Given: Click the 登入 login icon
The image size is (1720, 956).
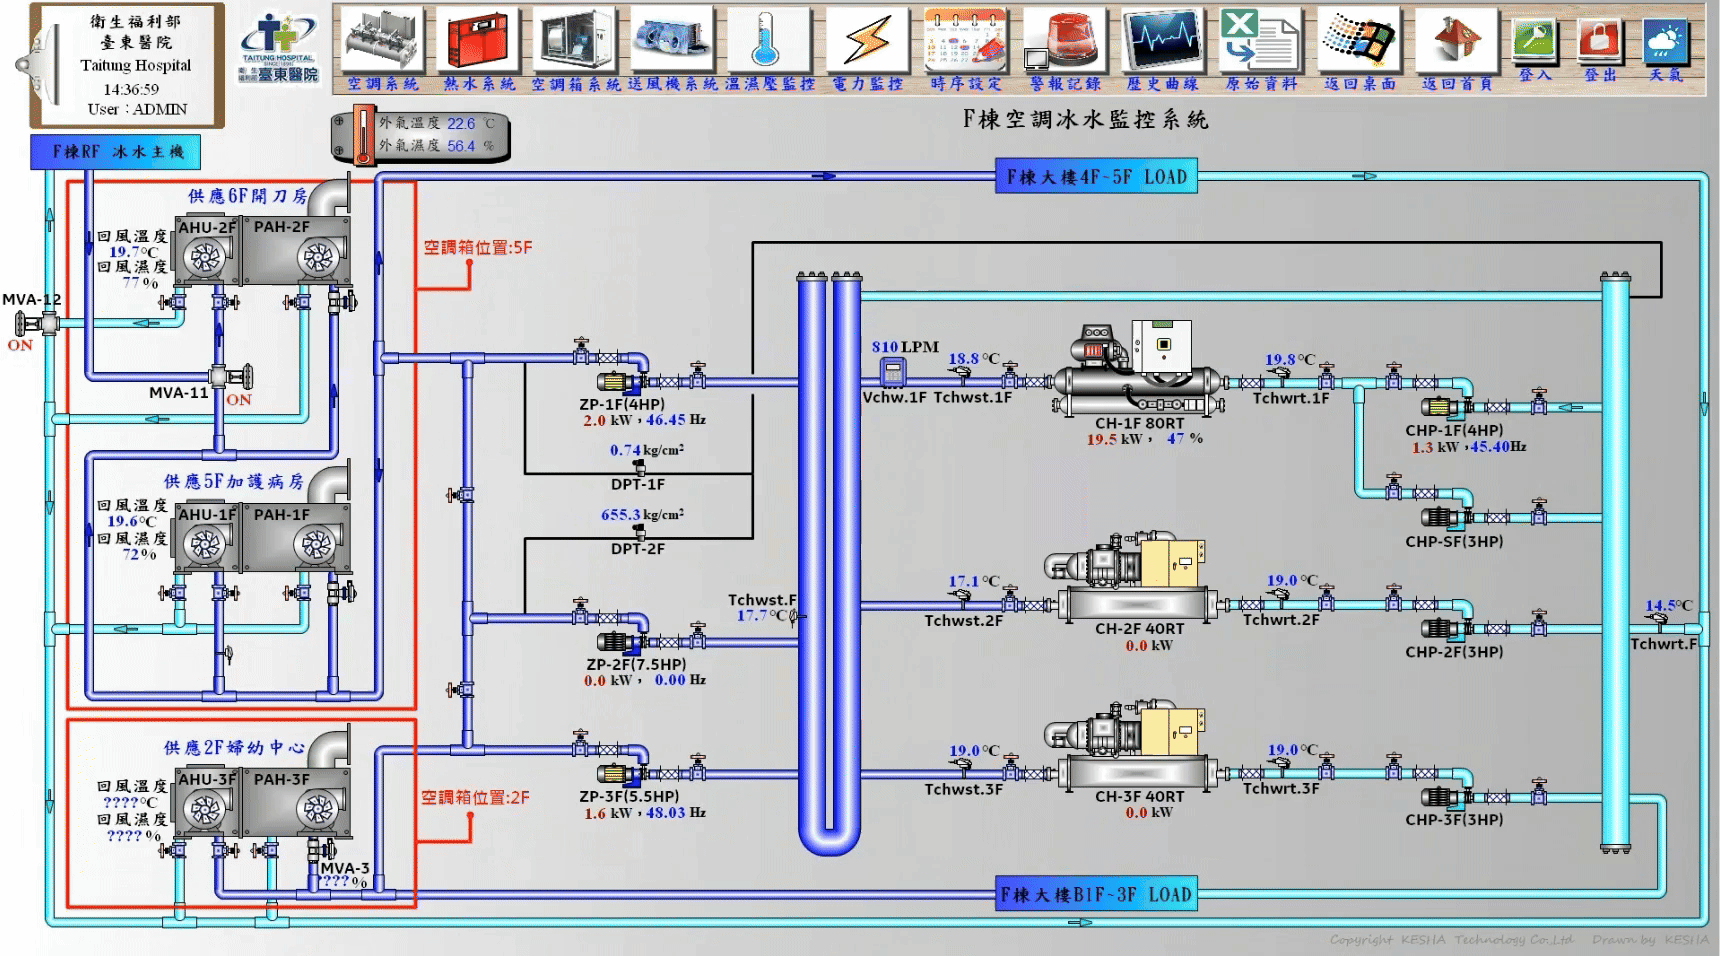Looking at the screenshot, I should click(1533, 42).
